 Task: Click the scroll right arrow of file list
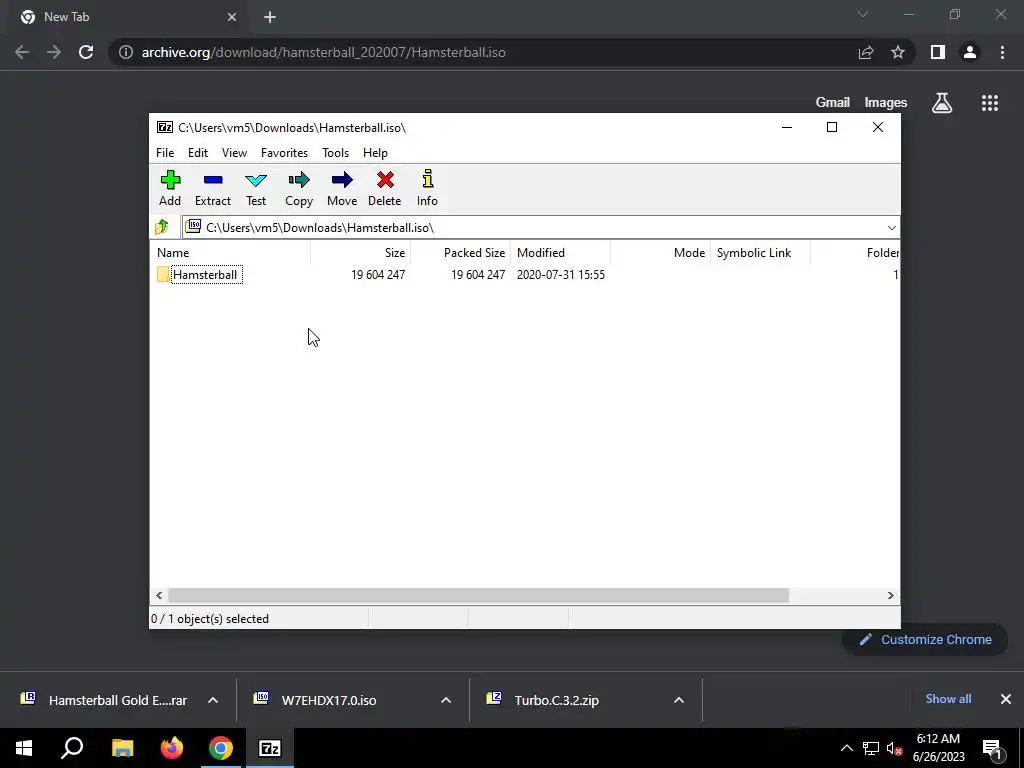pos(891,596)
